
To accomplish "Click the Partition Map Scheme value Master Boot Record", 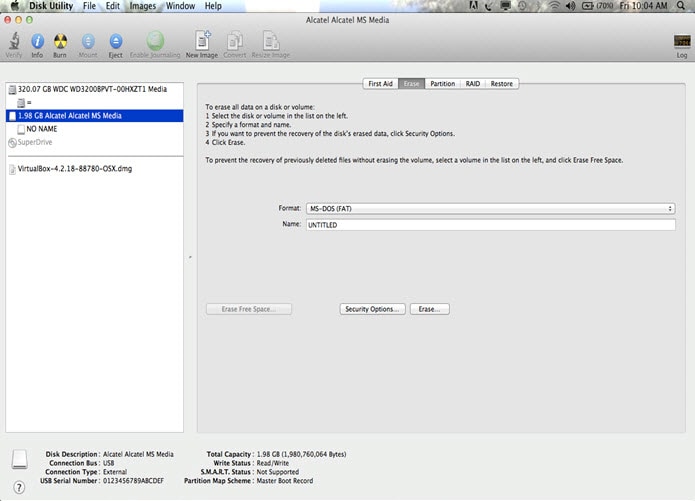I will click(x=285, y=481).
